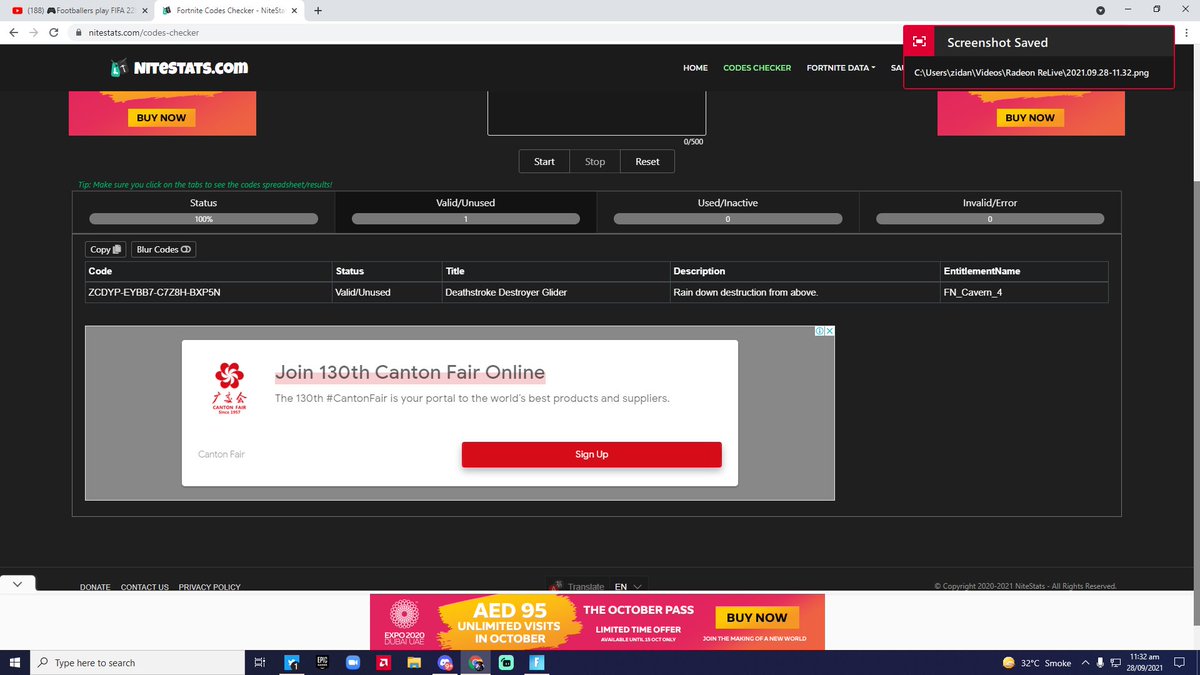The image size is (1200, 675).
Task: Close the Canton Fair ad with X icon
Action: point(829,331)
